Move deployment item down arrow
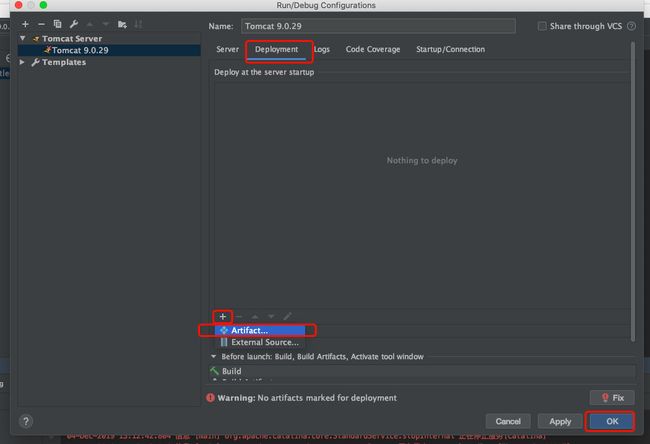This screenshot has height=444, width=650. [x=271, y=317]
